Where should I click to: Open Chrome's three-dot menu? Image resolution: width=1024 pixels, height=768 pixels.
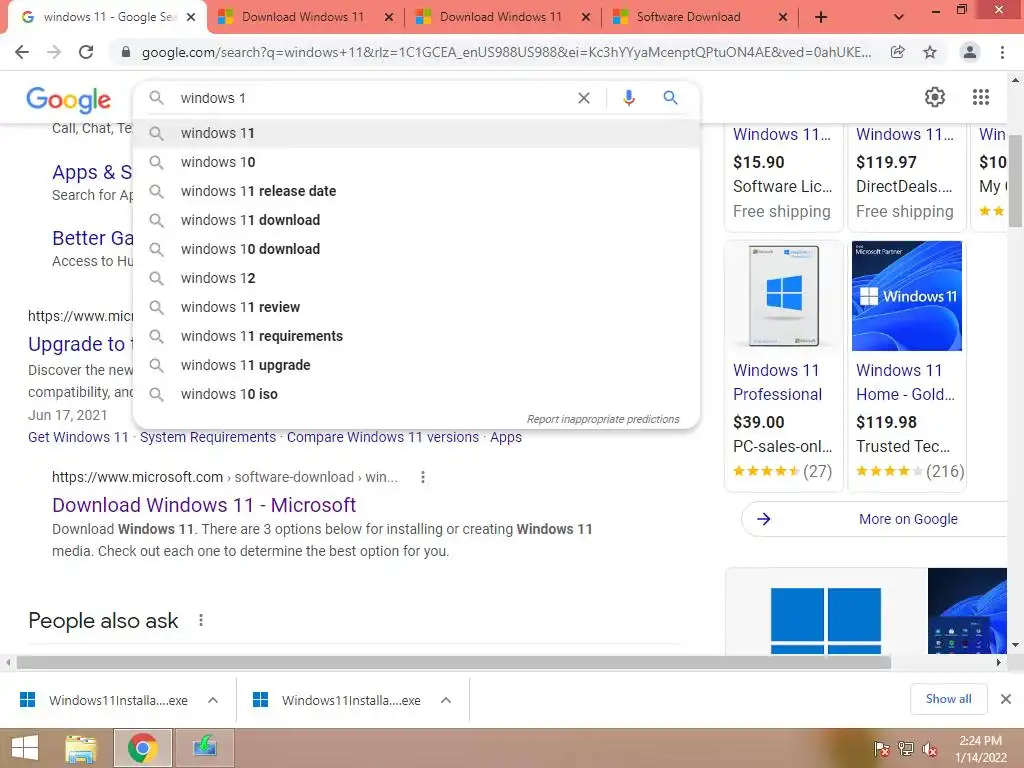click(x=1002, y=52)
